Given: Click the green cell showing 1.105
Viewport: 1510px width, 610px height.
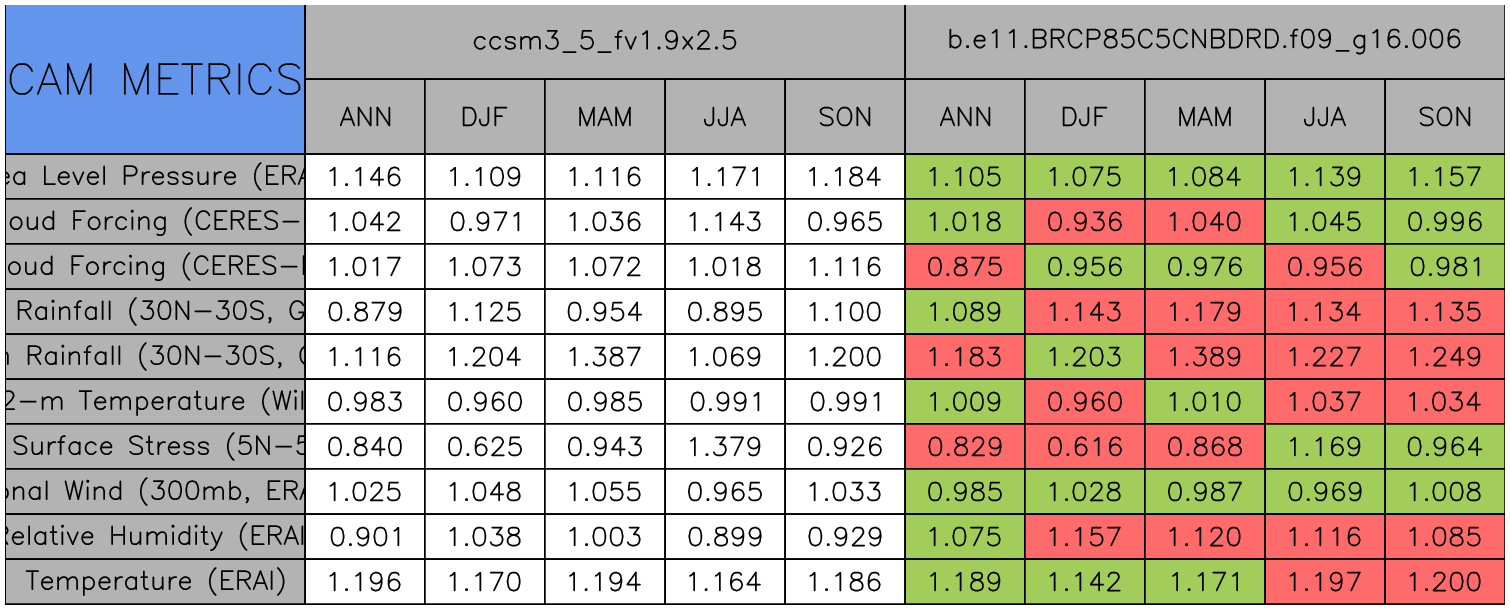Looking at the screenshot, I should 965,177.
